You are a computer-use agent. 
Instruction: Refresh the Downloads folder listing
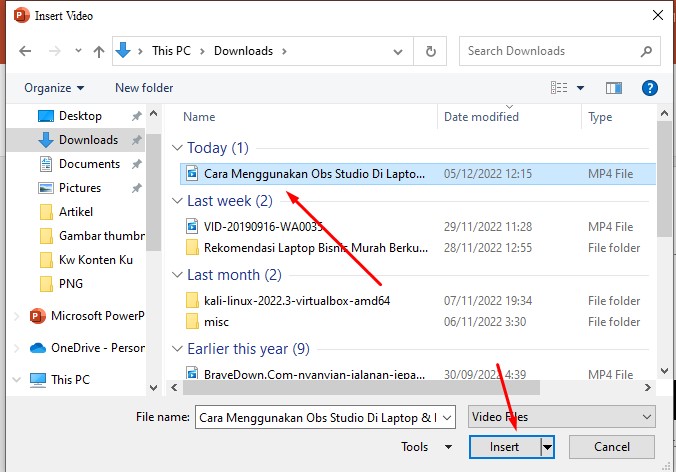(430, 51)
